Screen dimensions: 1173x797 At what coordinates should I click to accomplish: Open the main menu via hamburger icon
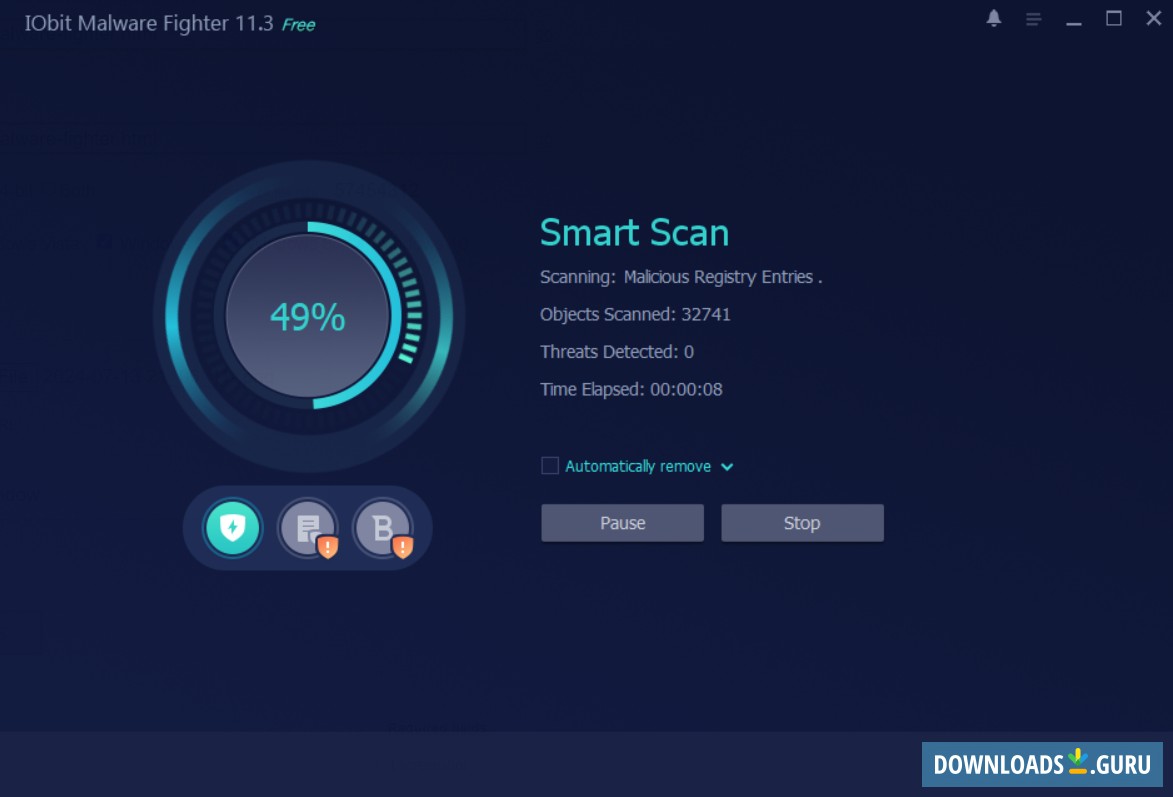[1033, 18]
